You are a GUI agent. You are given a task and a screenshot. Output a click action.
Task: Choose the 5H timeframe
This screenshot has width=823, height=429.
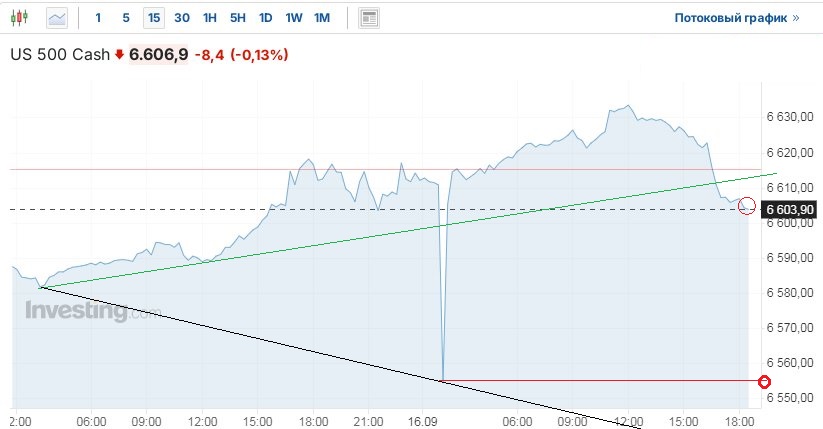[x=237, y=18]
